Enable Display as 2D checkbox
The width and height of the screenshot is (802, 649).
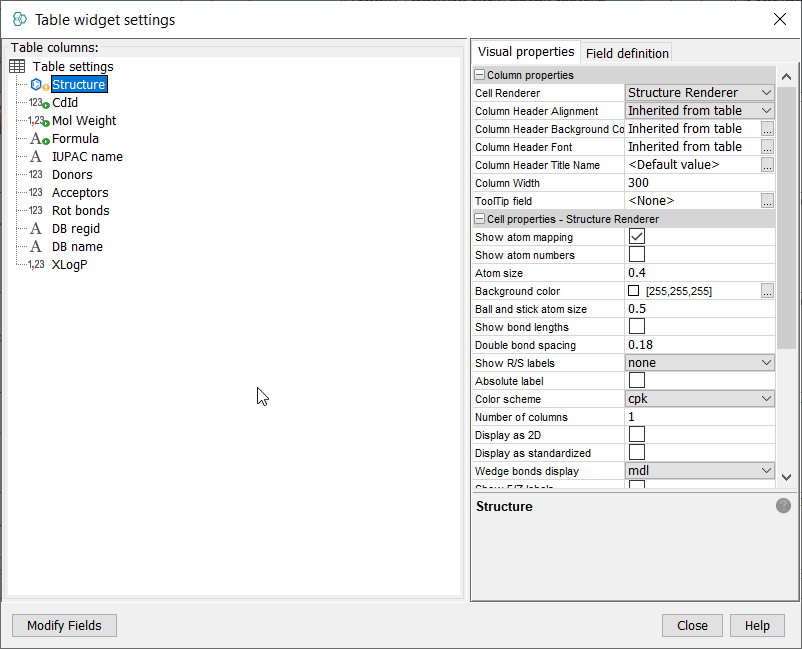[x=636, y=434]
